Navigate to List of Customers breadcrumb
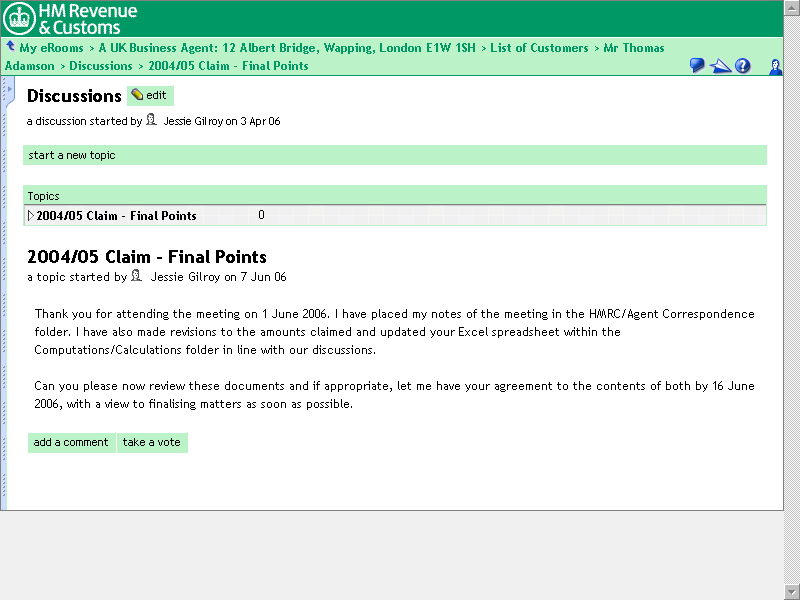Screen dimensions: 800x600 539,48
